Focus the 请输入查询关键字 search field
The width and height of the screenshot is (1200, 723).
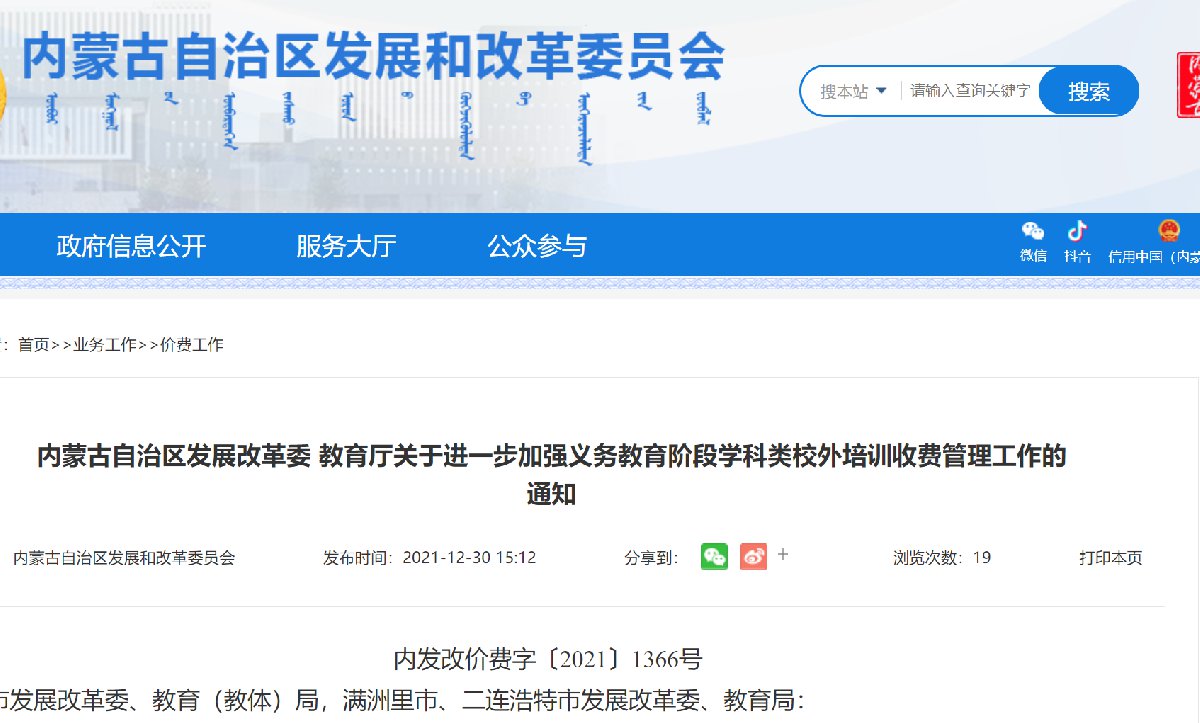(x=970, y=91)
